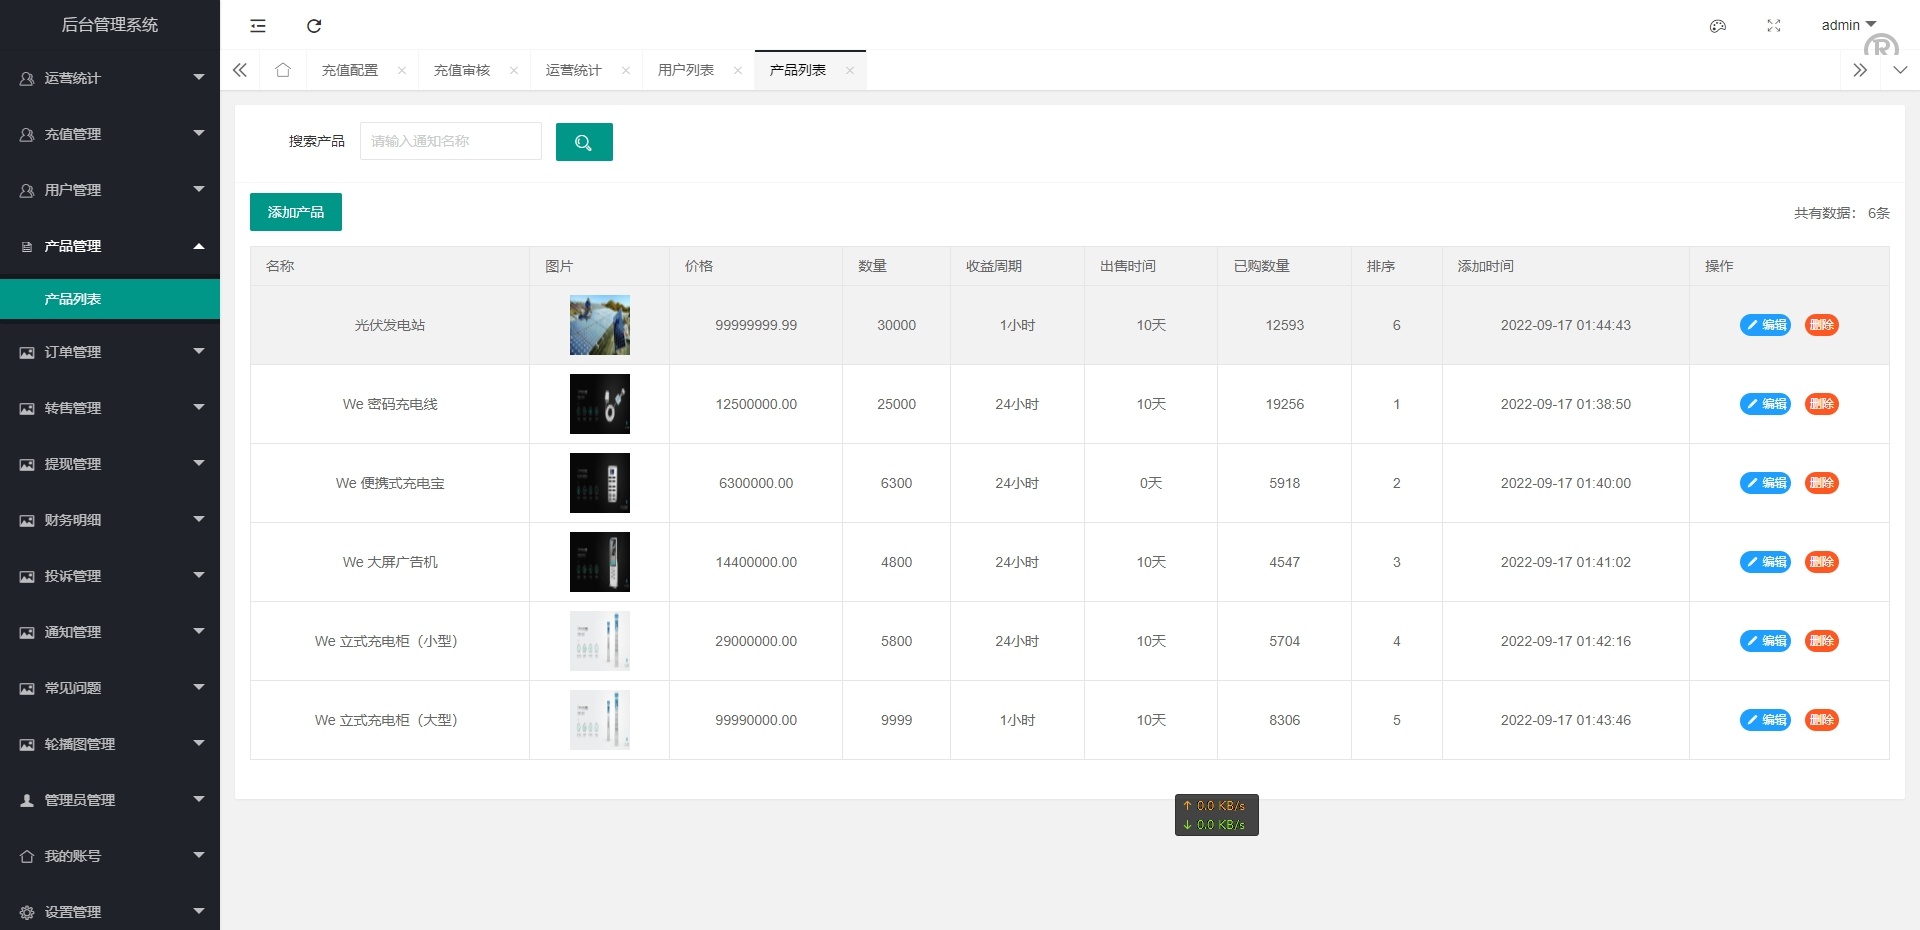Collapse the sidebar with the menu toggle icon
The width and height of the screenshot is (1920, 930).
coord(258,26)
